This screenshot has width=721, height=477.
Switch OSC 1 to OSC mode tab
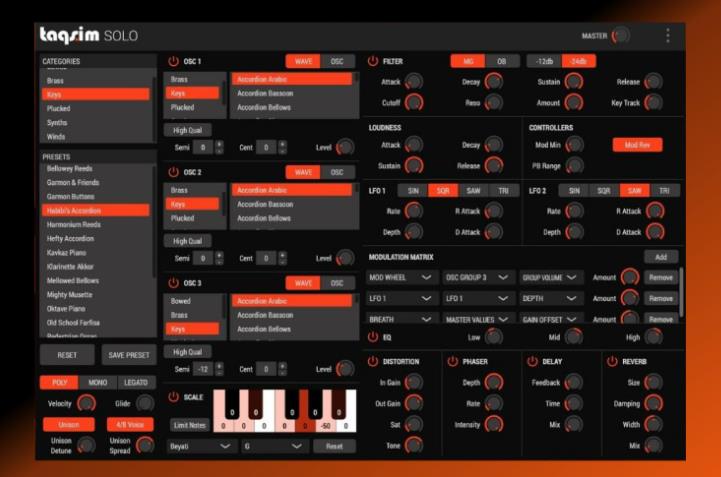pos(337,61)
